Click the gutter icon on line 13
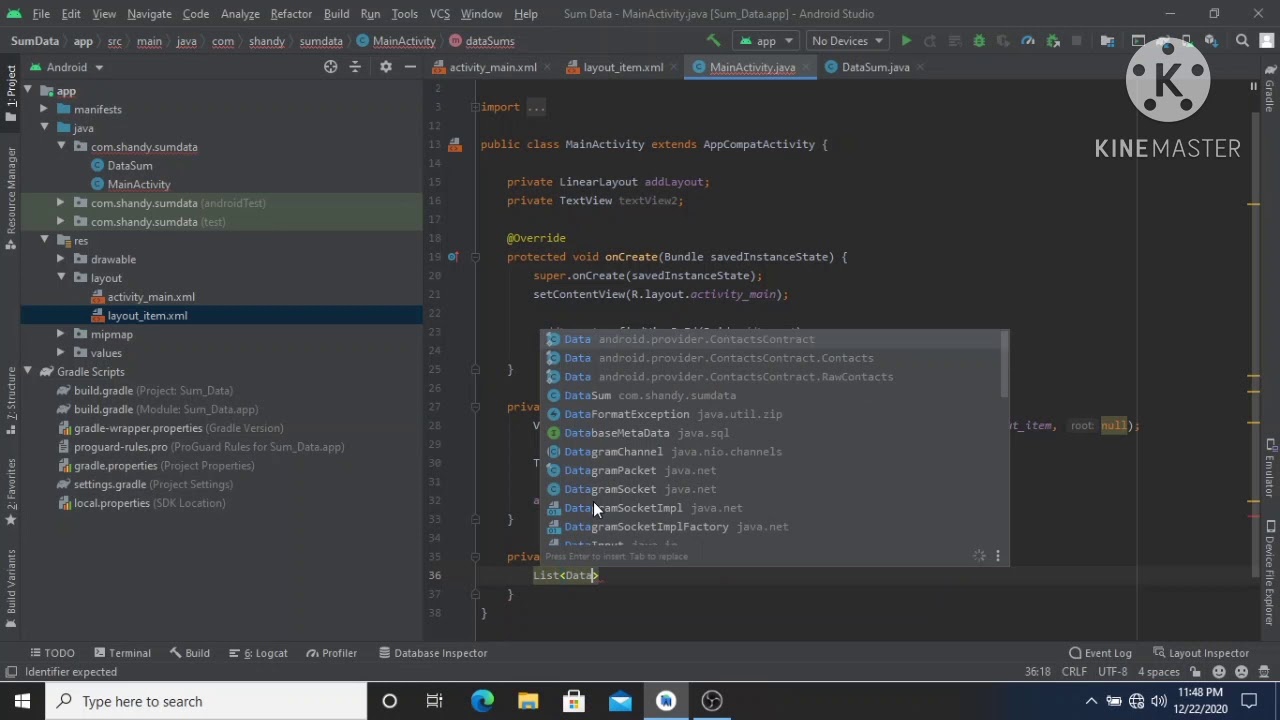 coord(455,145)
